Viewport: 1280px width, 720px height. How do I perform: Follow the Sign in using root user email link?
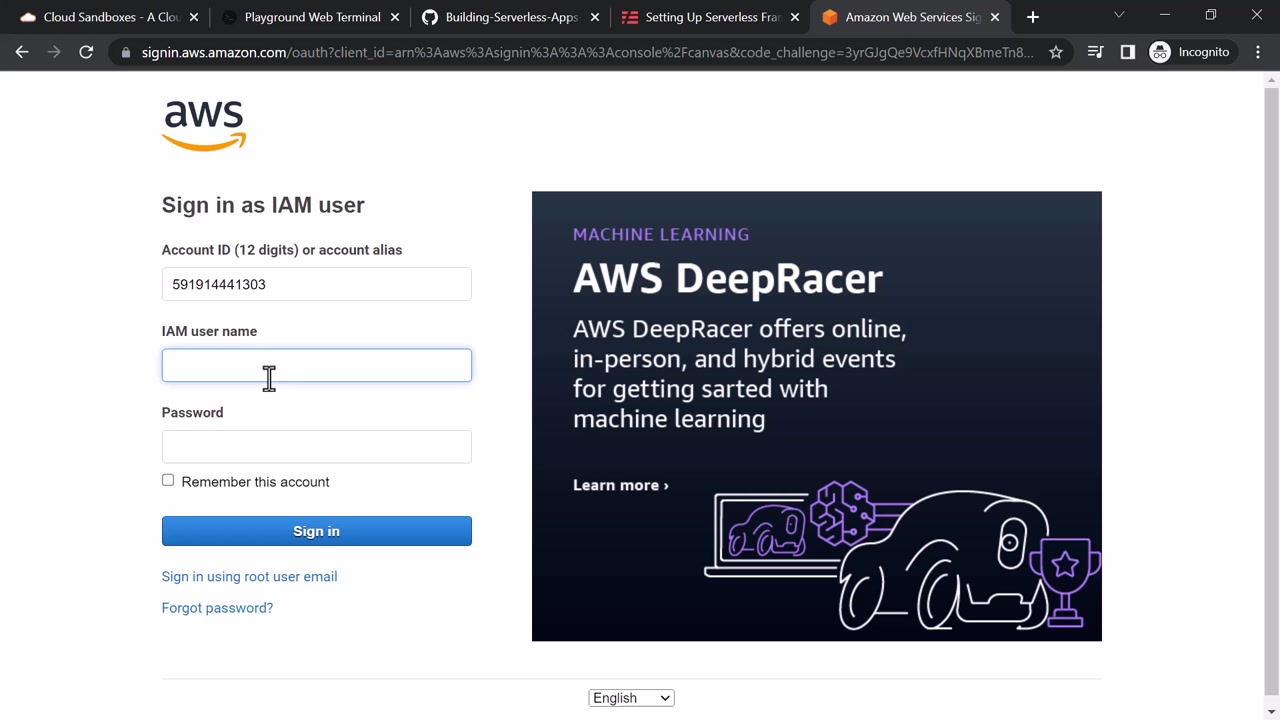point(249,577)
